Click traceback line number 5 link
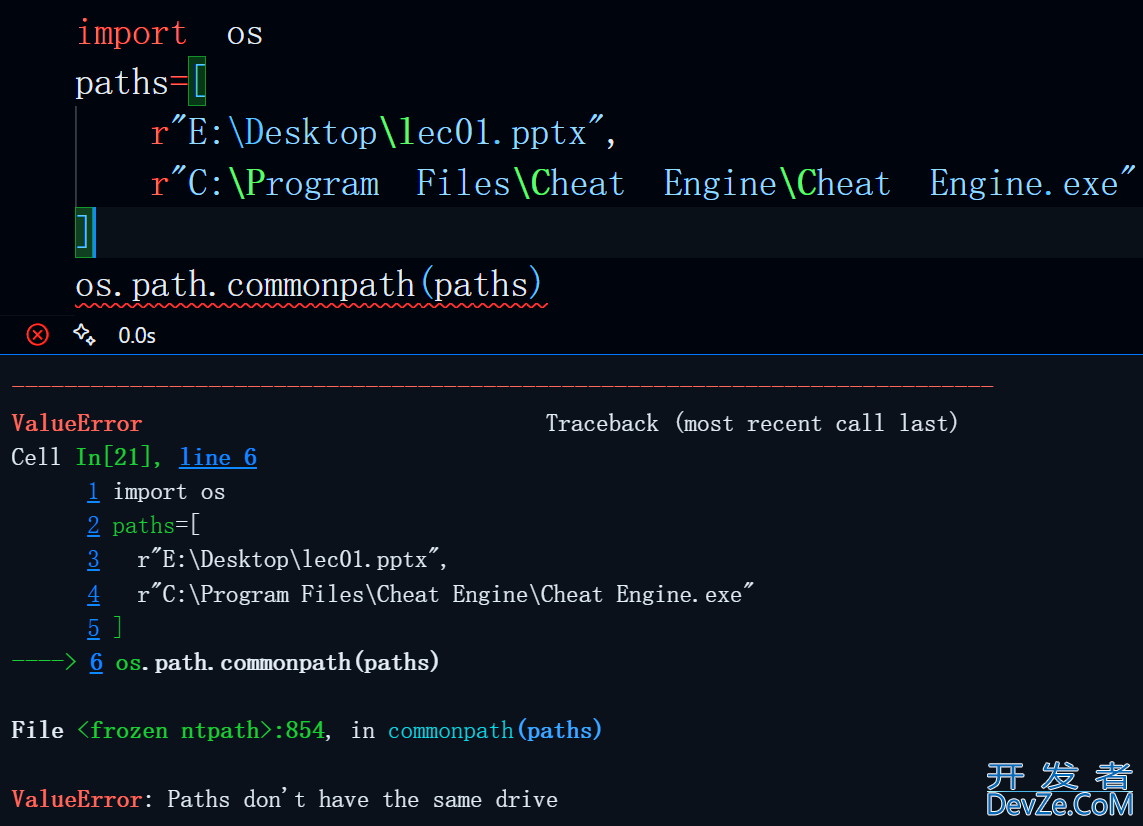 (93, 628)
